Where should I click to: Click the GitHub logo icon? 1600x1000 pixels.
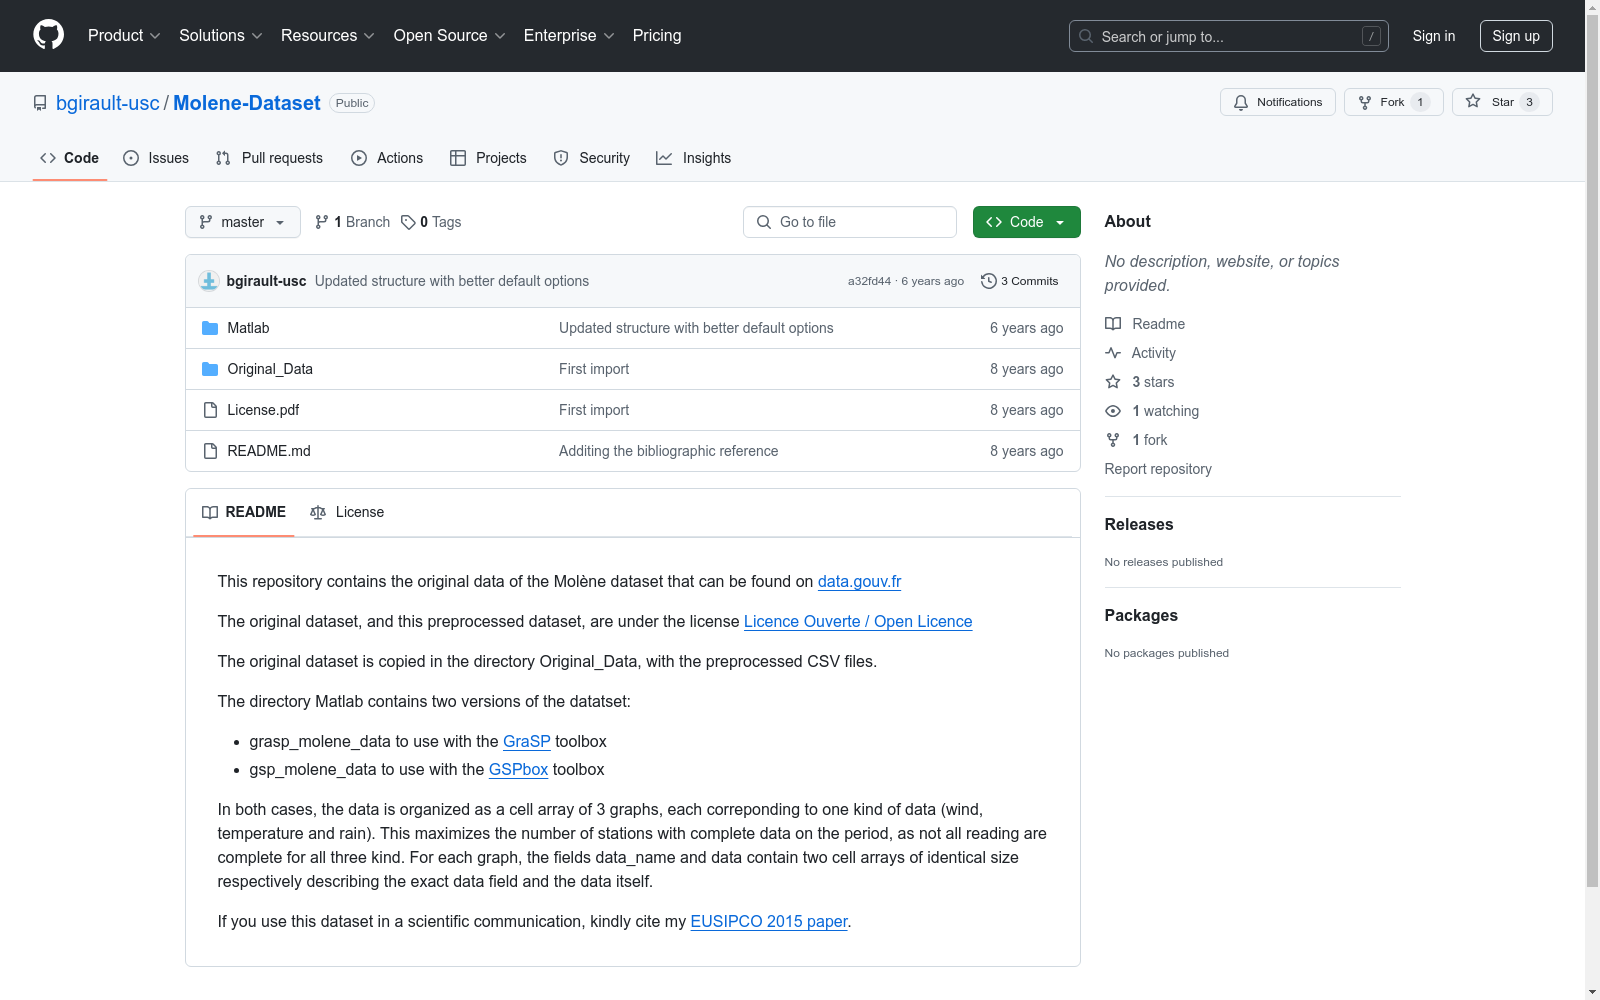[48, 35]
